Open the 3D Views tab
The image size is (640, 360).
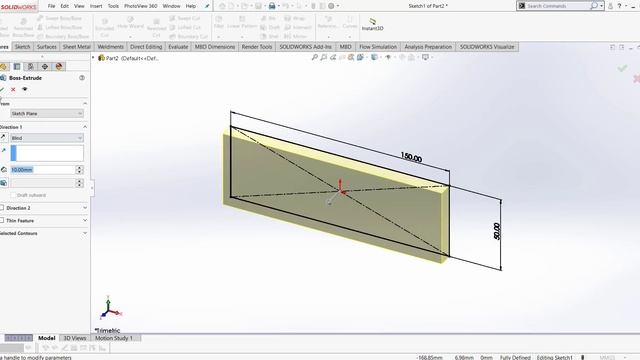pos(75,338)
